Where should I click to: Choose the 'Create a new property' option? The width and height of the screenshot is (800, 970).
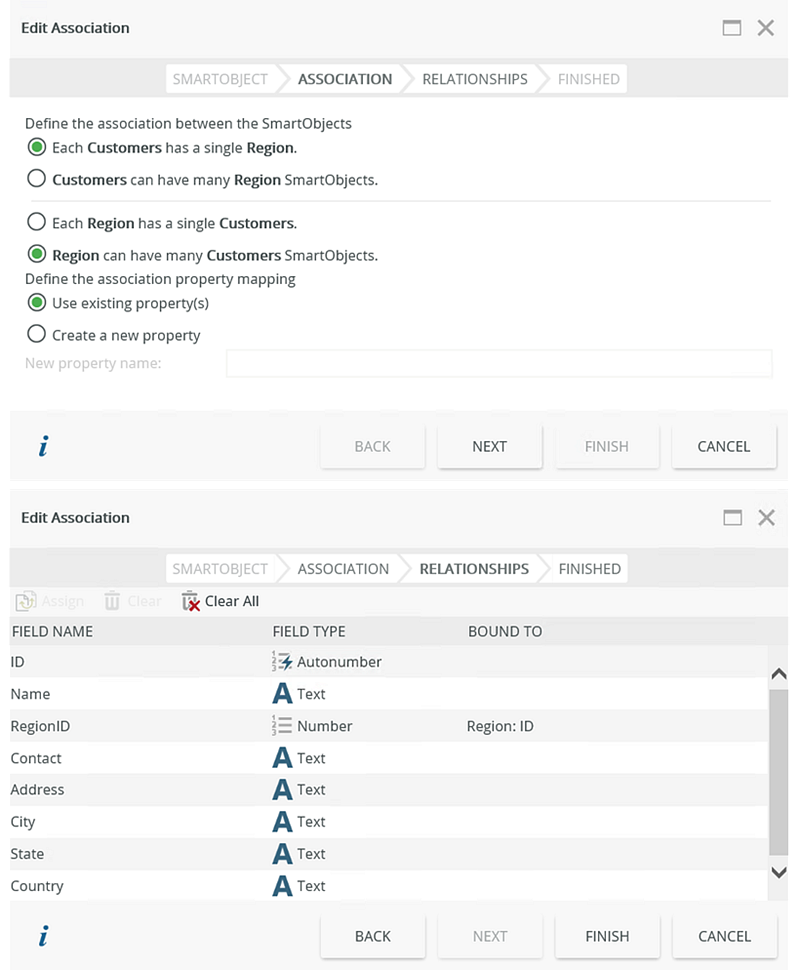(x=37, y=334)
